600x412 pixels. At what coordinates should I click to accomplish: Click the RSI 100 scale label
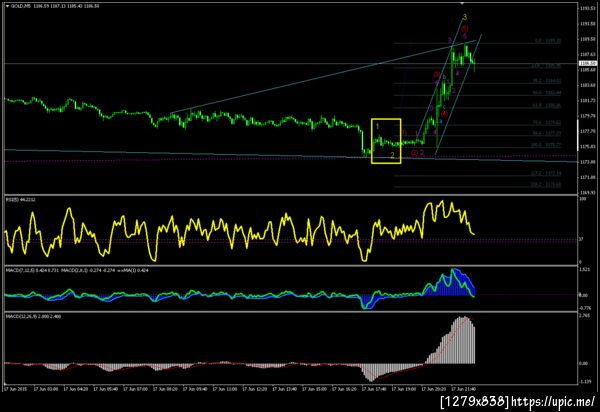click(583, 199)
